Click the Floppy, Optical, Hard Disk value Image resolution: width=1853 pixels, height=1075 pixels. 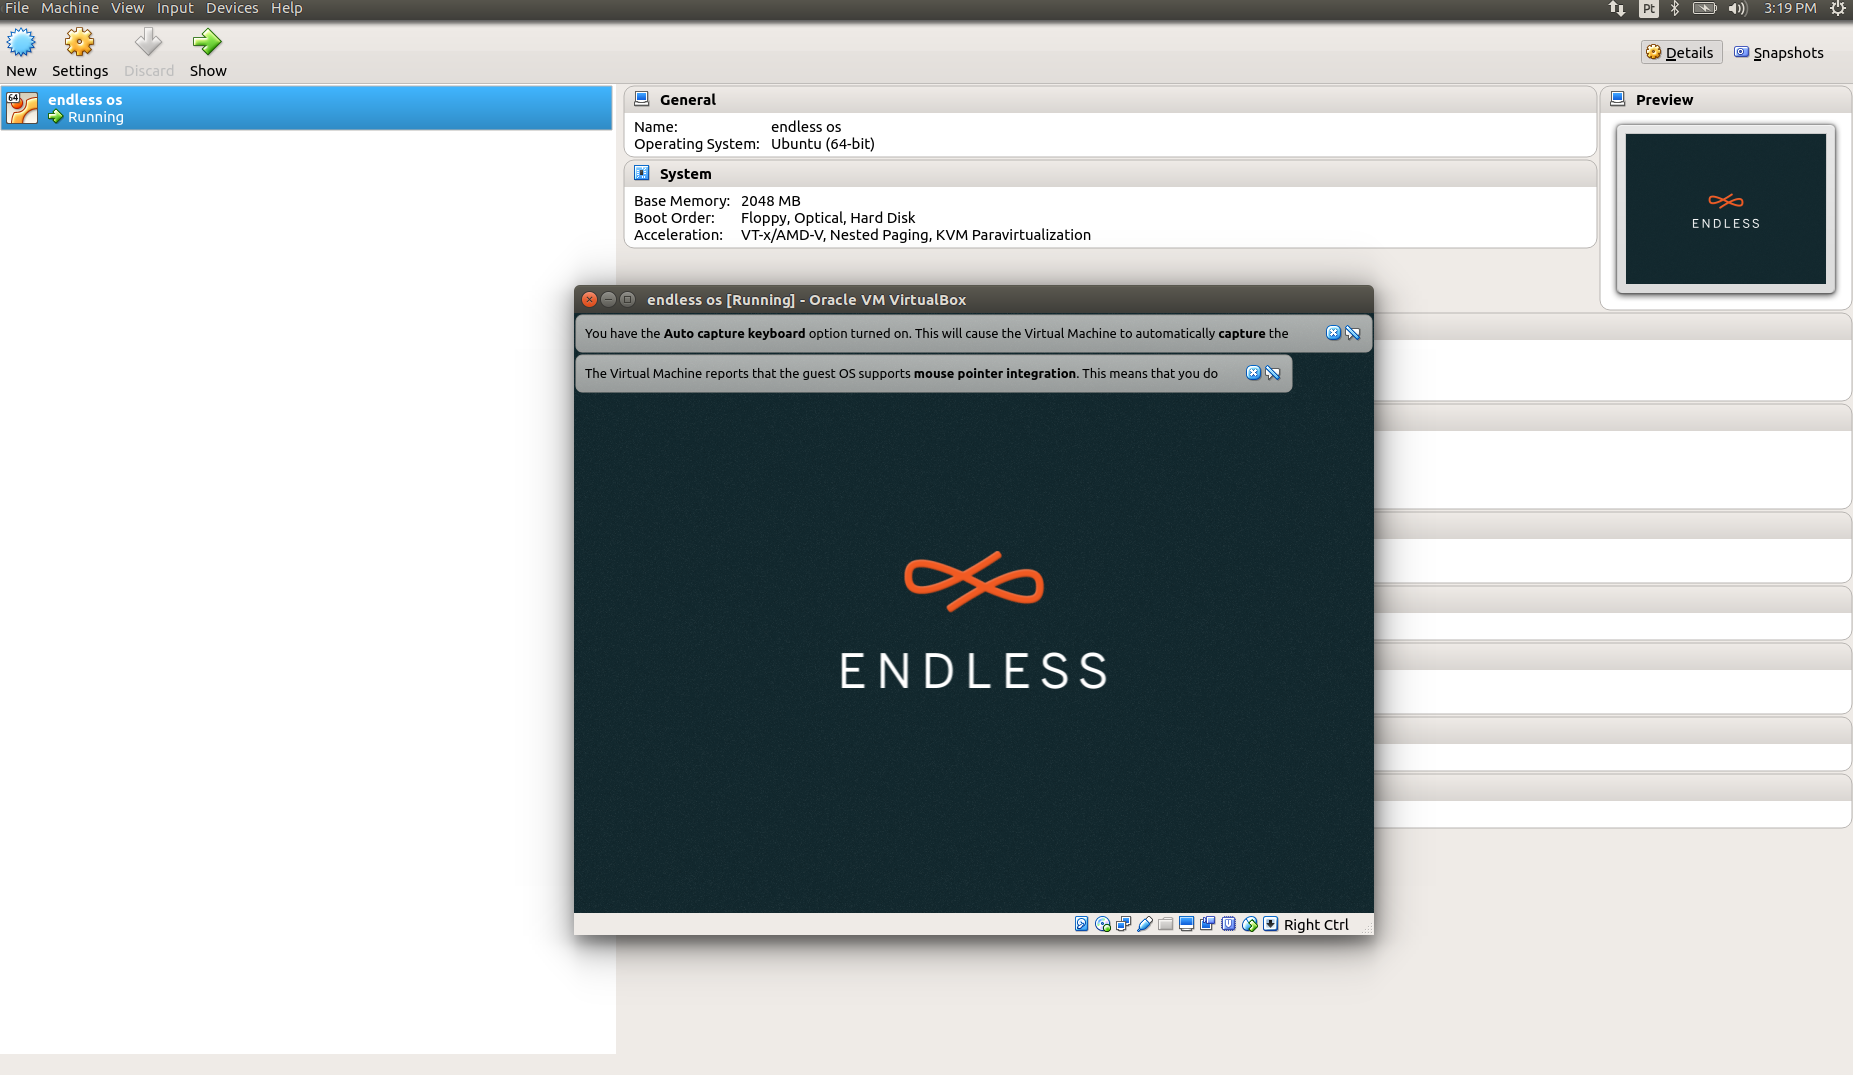tap(827, 218)
